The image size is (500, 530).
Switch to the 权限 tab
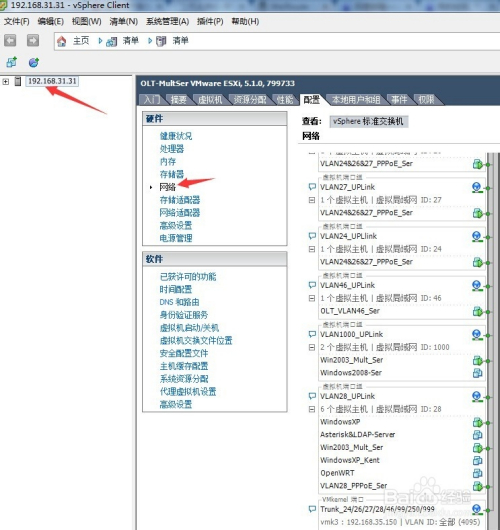(426, 100)
